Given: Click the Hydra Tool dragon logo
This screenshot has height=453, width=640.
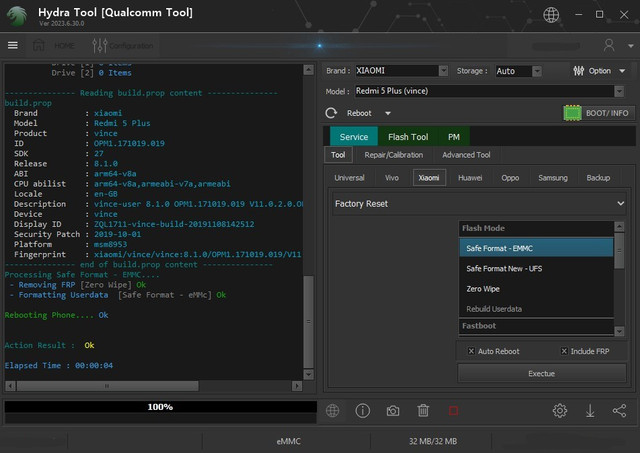Looking at the screenshot, I should click(x=16, y=16).
